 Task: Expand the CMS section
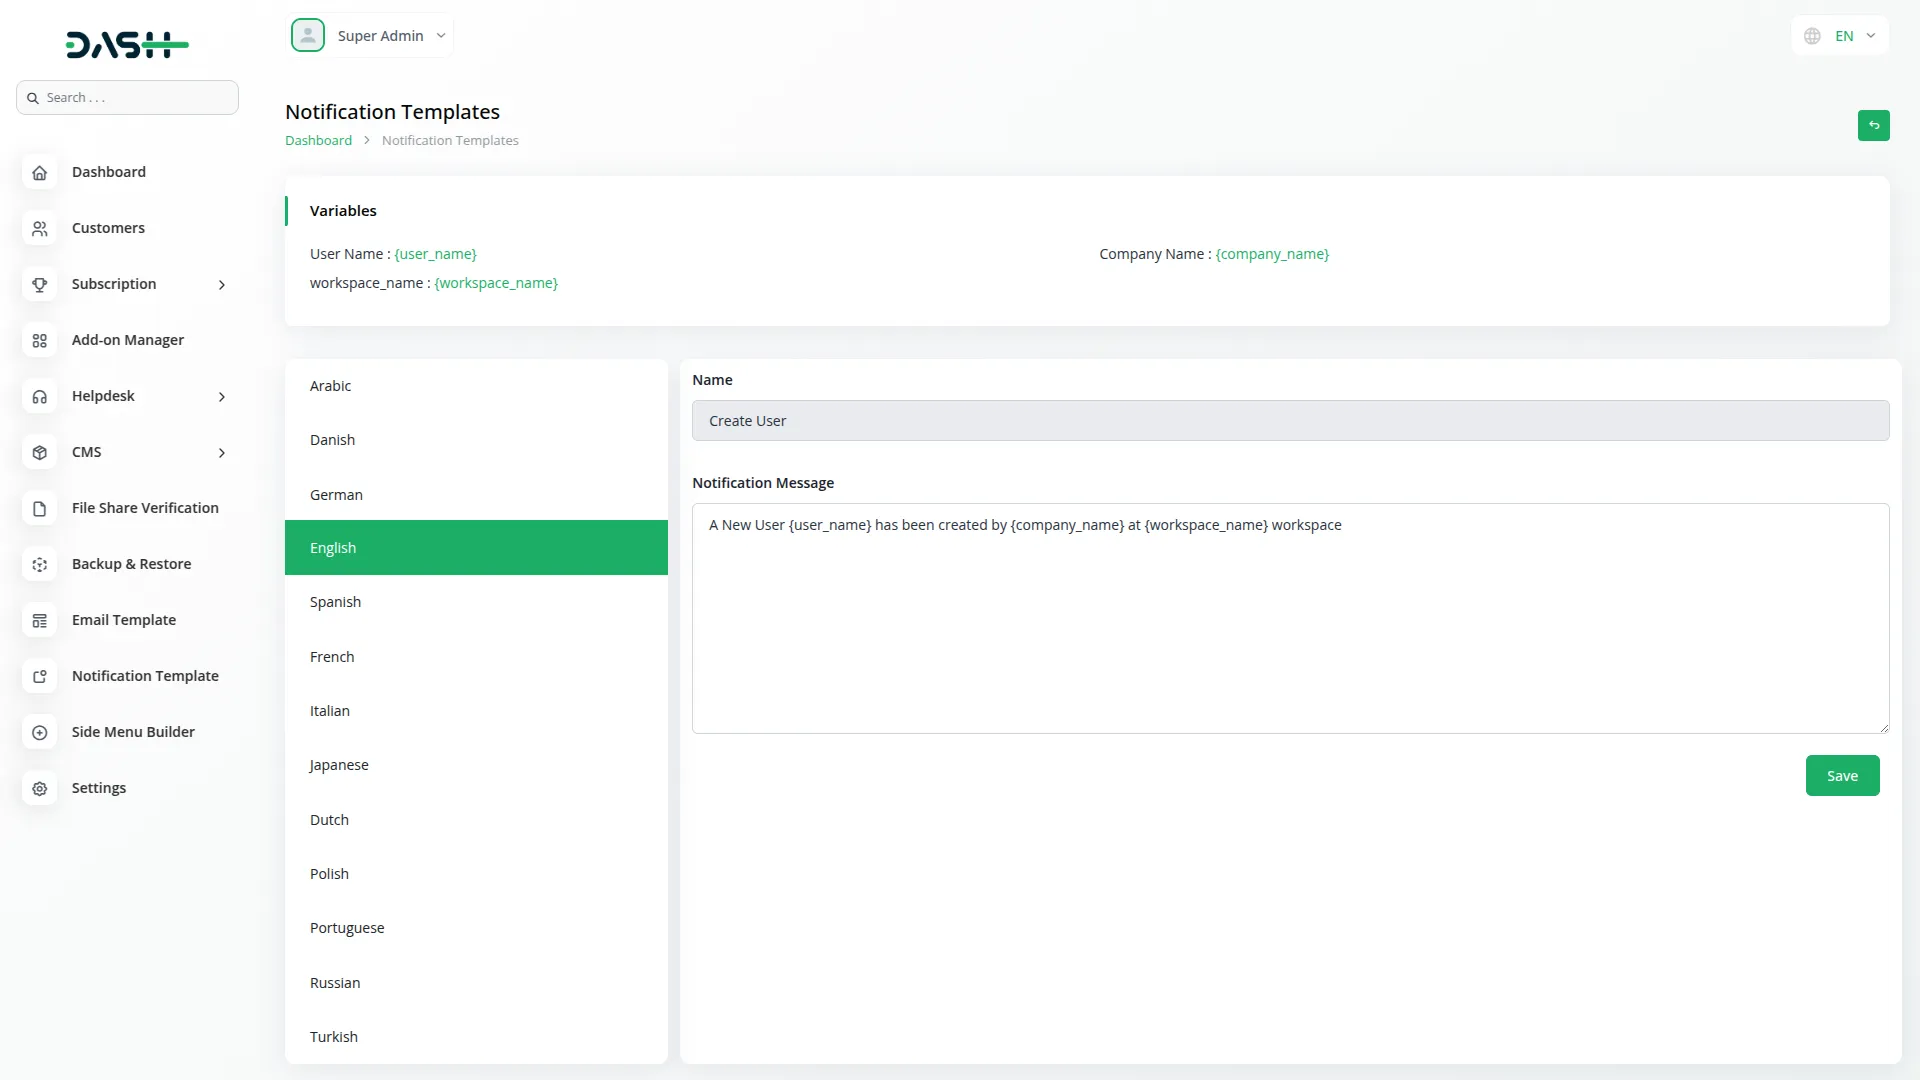pos(222,452)
